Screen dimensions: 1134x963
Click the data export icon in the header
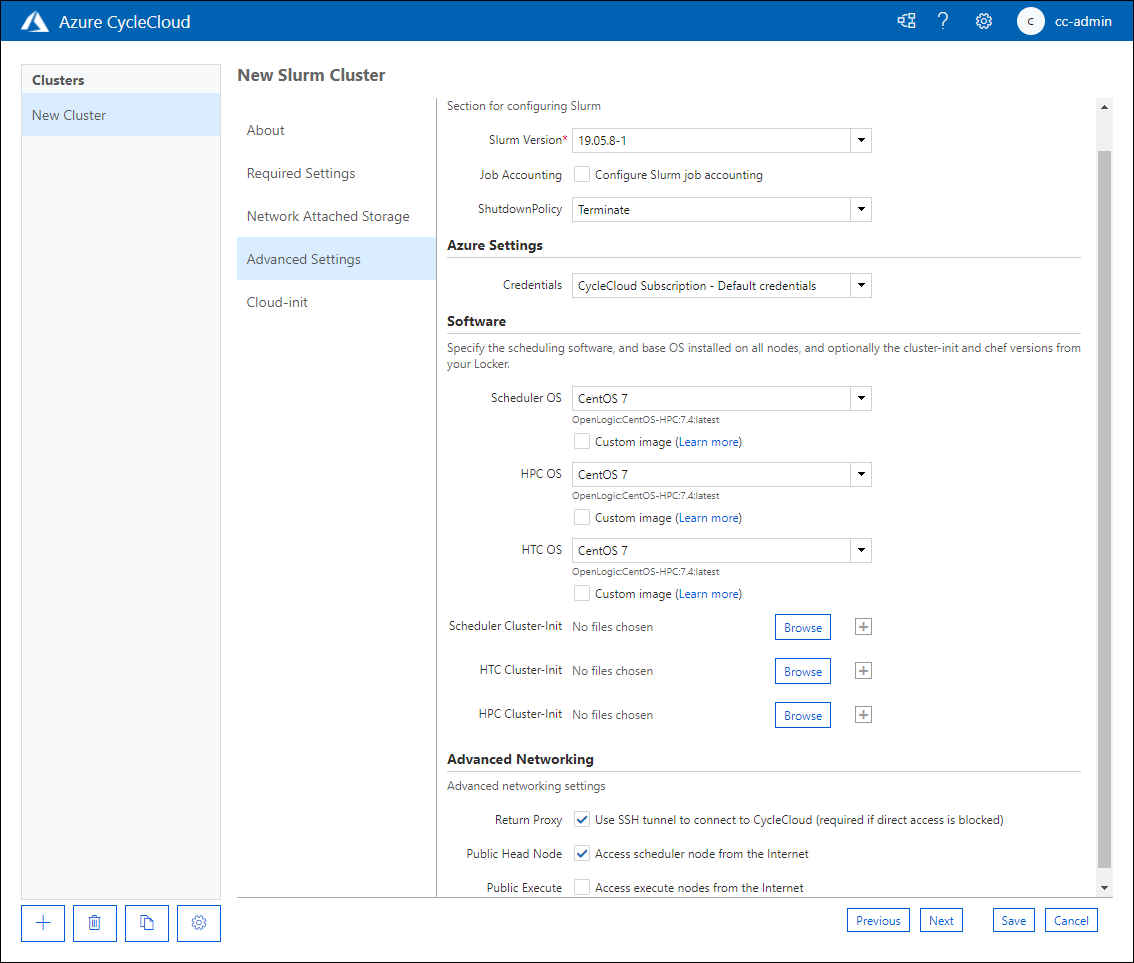(x=906, y=20)
